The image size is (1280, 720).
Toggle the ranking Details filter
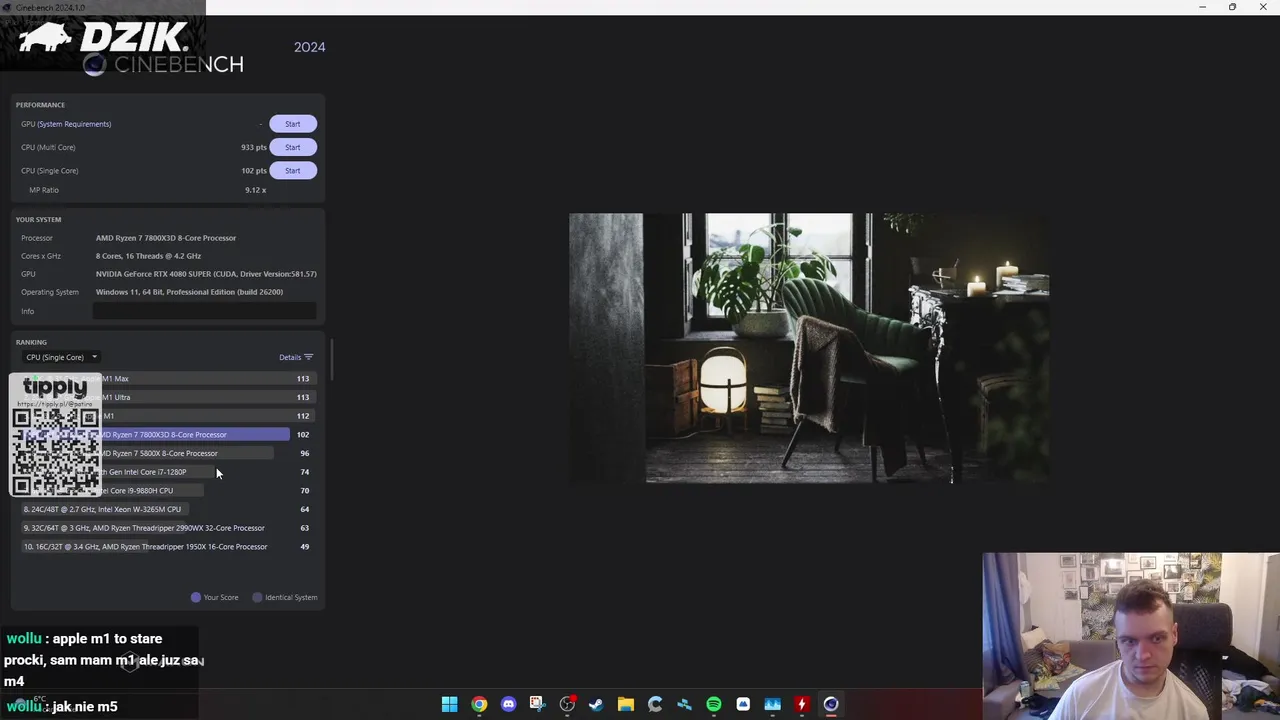tap(296, 357)
